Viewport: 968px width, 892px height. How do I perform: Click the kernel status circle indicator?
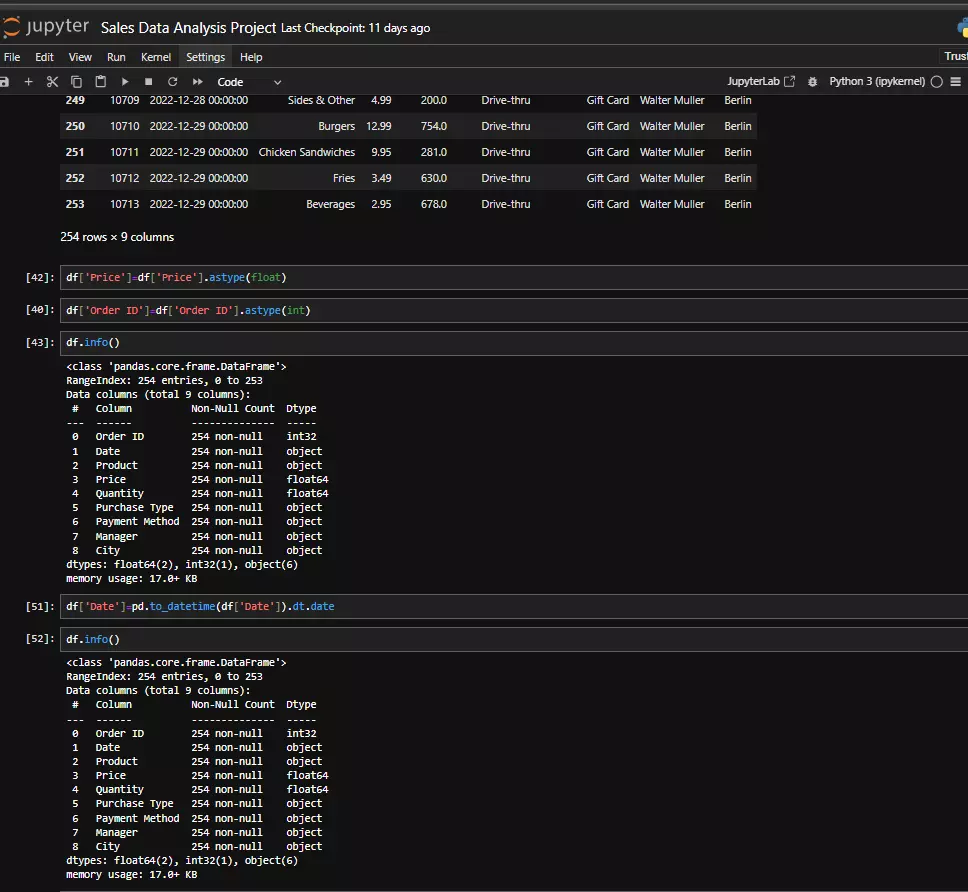[937, 82]
